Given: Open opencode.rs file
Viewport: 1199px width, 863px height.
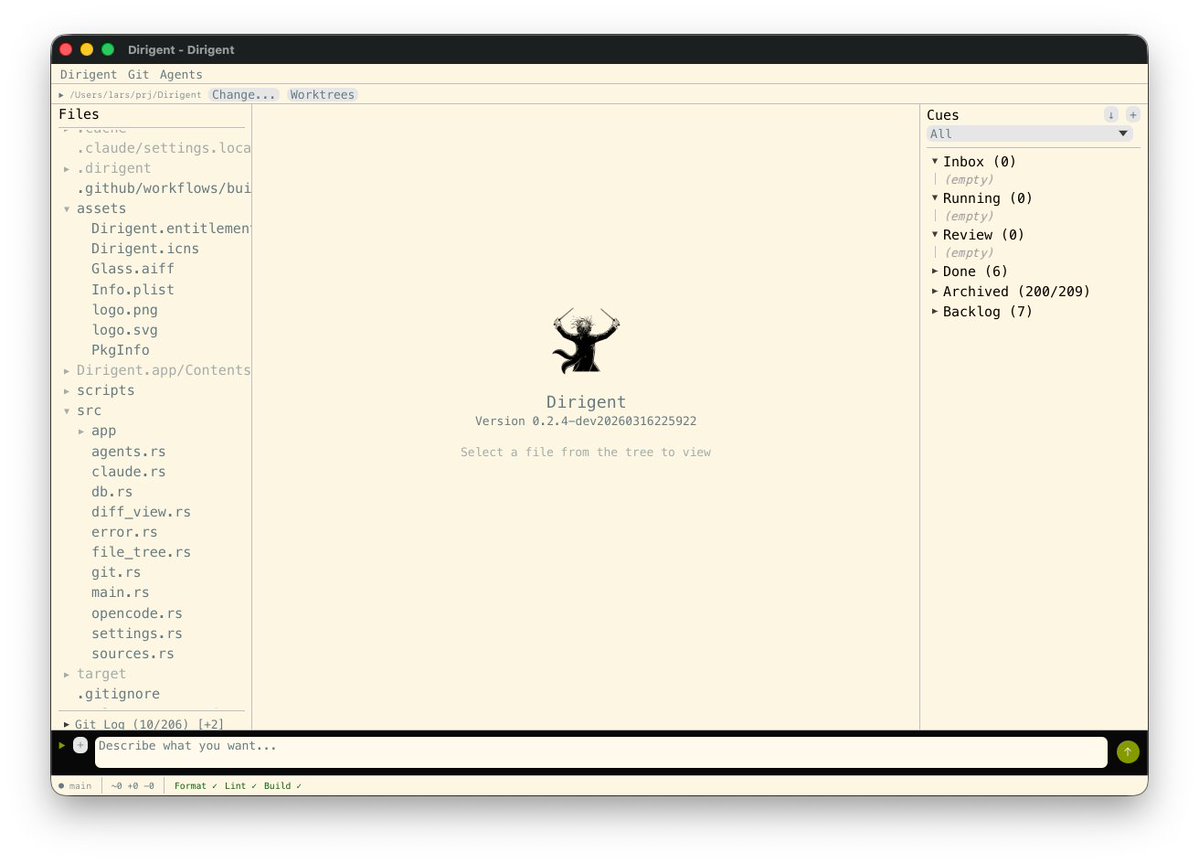Looking at the screenshot, I should coord(137,613).
